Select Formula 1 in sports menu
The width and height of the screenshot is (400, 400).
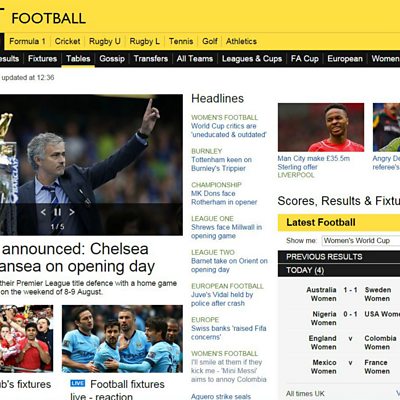[x=27, y=41]
